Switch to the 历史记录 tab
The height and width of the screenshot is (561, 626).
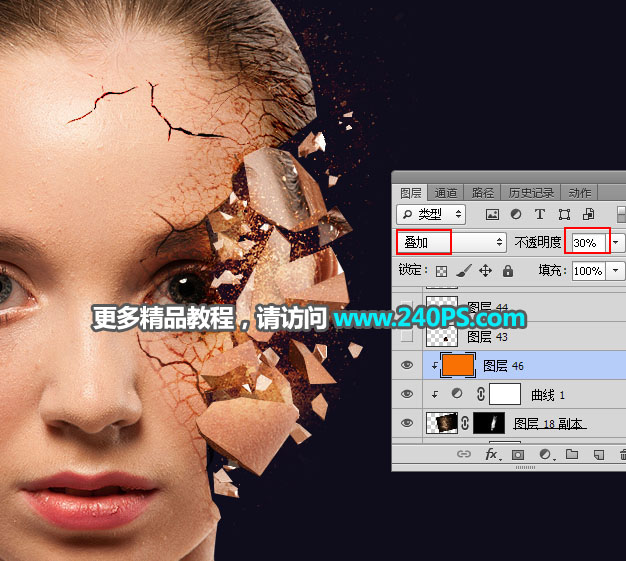tap(531, 193)
